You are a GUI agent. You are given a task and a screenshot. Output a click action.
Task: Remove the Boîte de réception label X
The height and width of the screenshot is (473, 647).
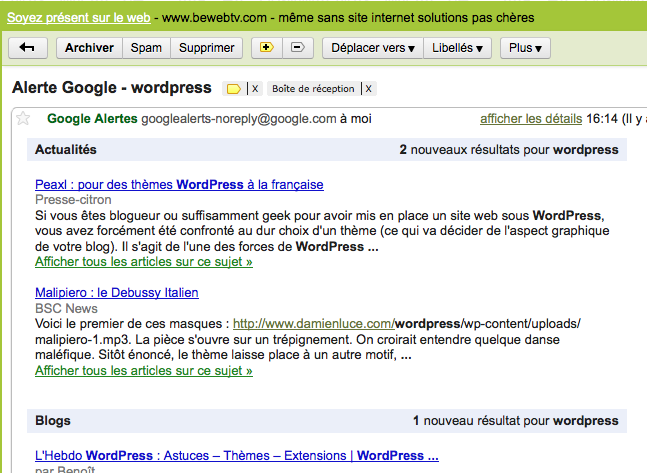coord(368,89)
